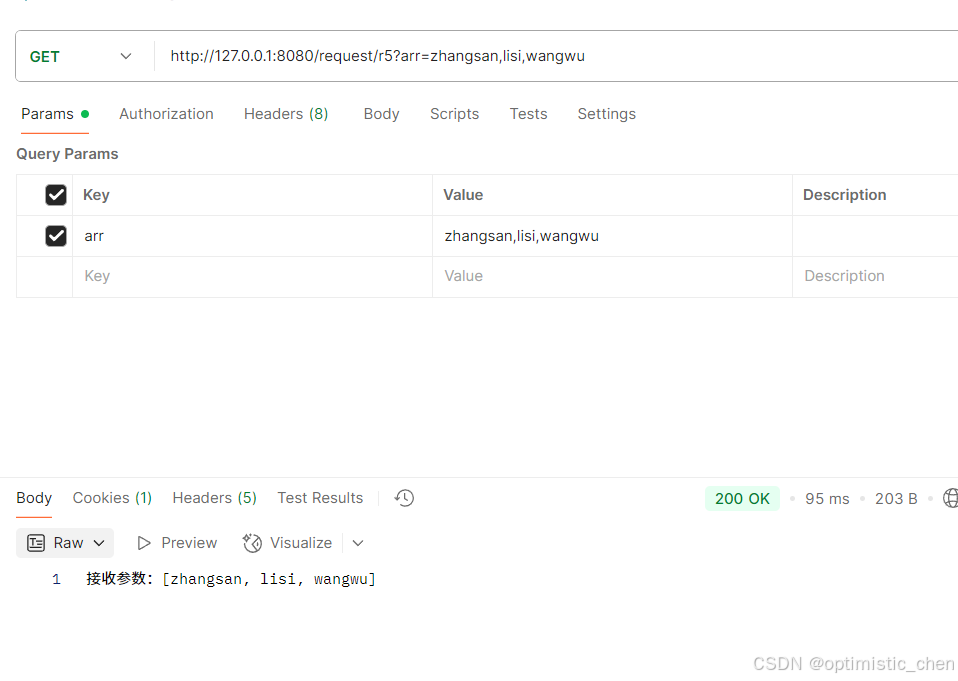
Task: Open the Raw format dropdown
Action: 65,543
